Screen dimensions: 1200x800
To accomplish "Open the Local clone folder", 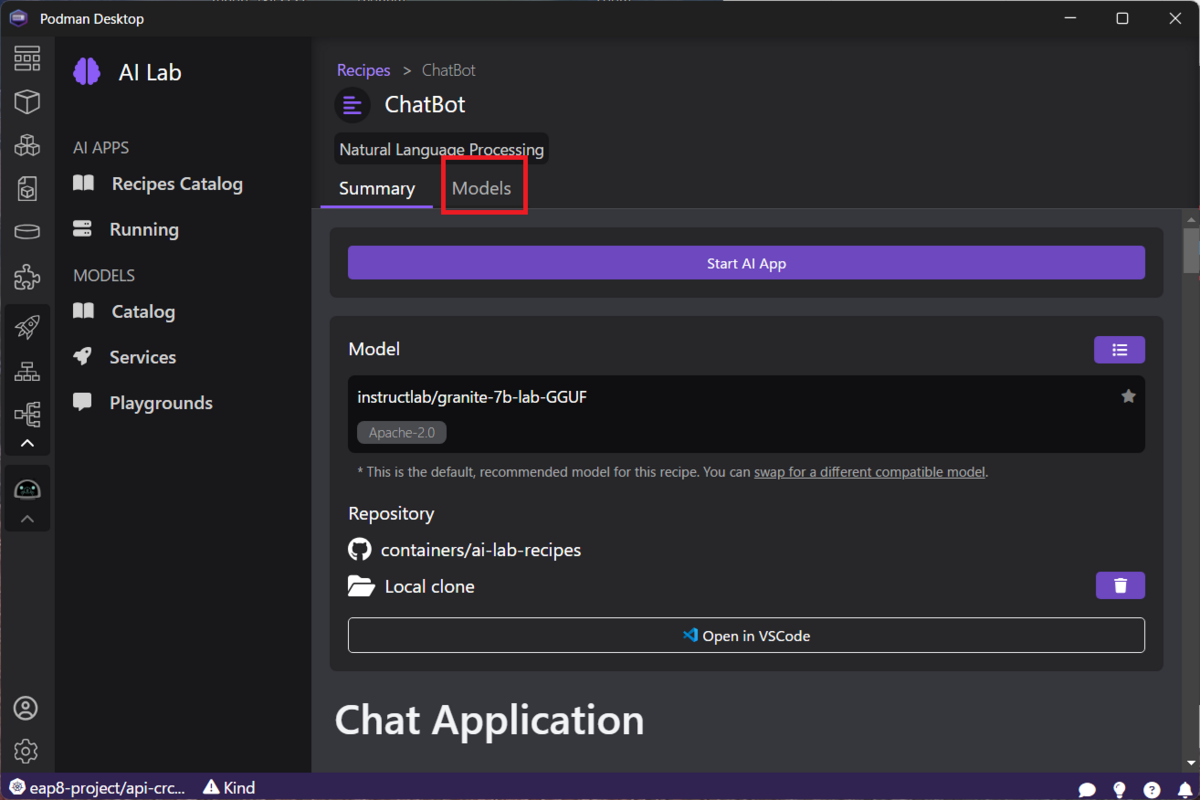I will pyautogui.click(x=430, y=587).
